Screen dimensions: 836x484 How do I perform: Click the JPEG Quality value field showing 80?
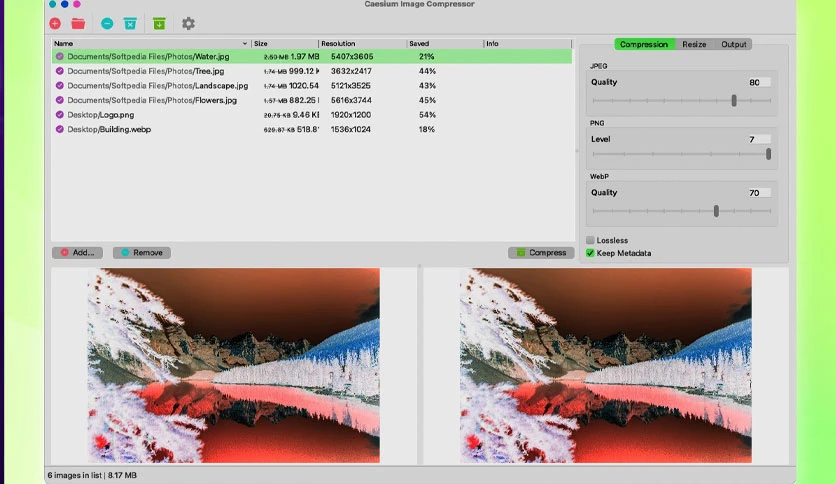pos(758,82)
